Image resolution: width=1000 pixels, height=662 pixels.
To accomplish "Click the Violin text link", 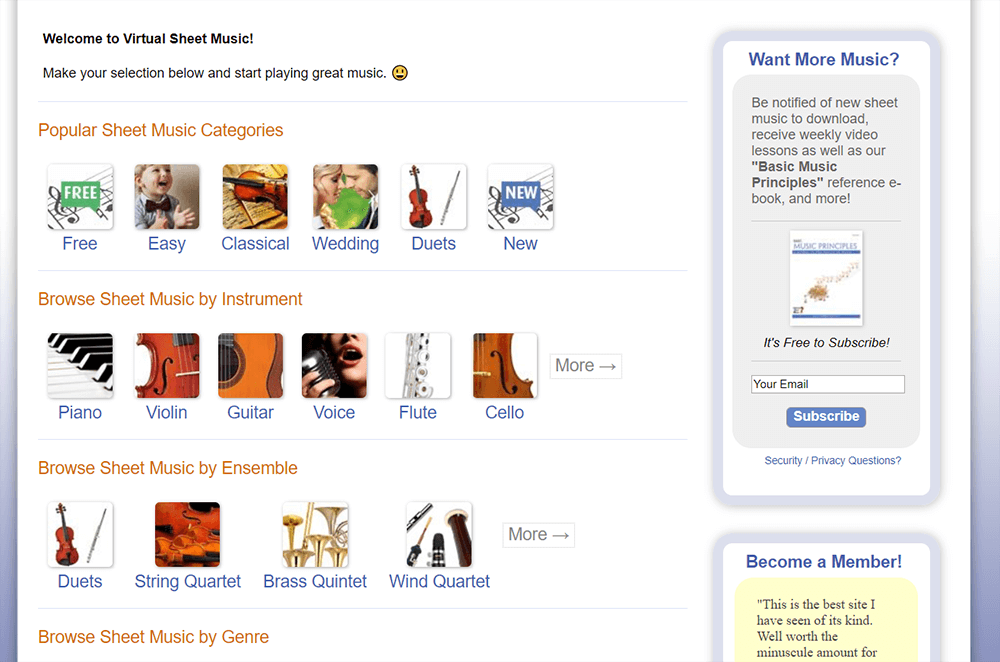I will (166, 413).
